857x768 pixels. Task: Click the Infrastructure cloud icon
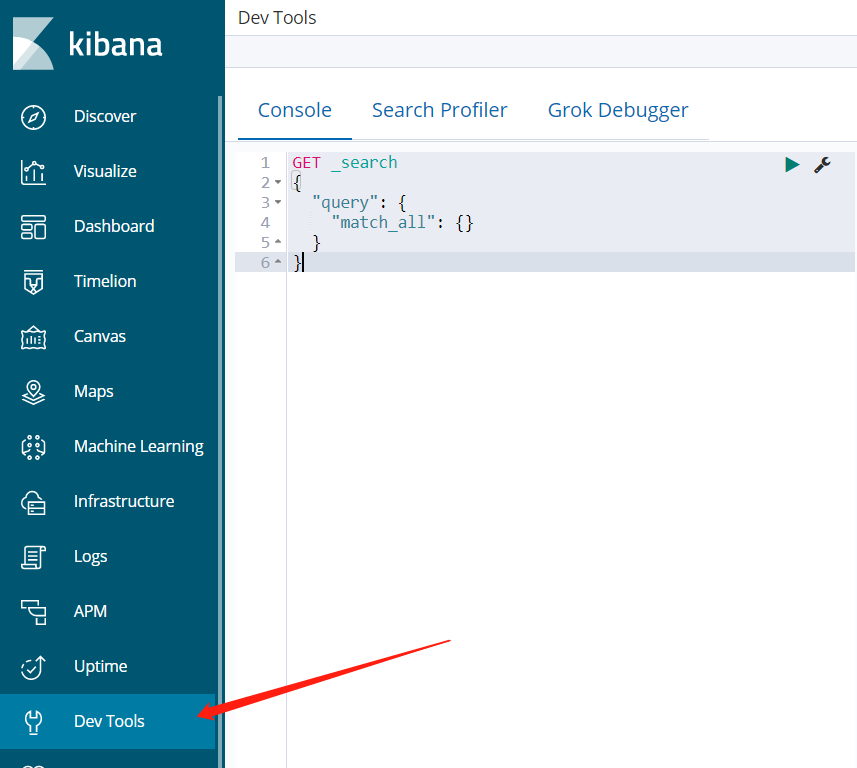[x=33, y=502]
